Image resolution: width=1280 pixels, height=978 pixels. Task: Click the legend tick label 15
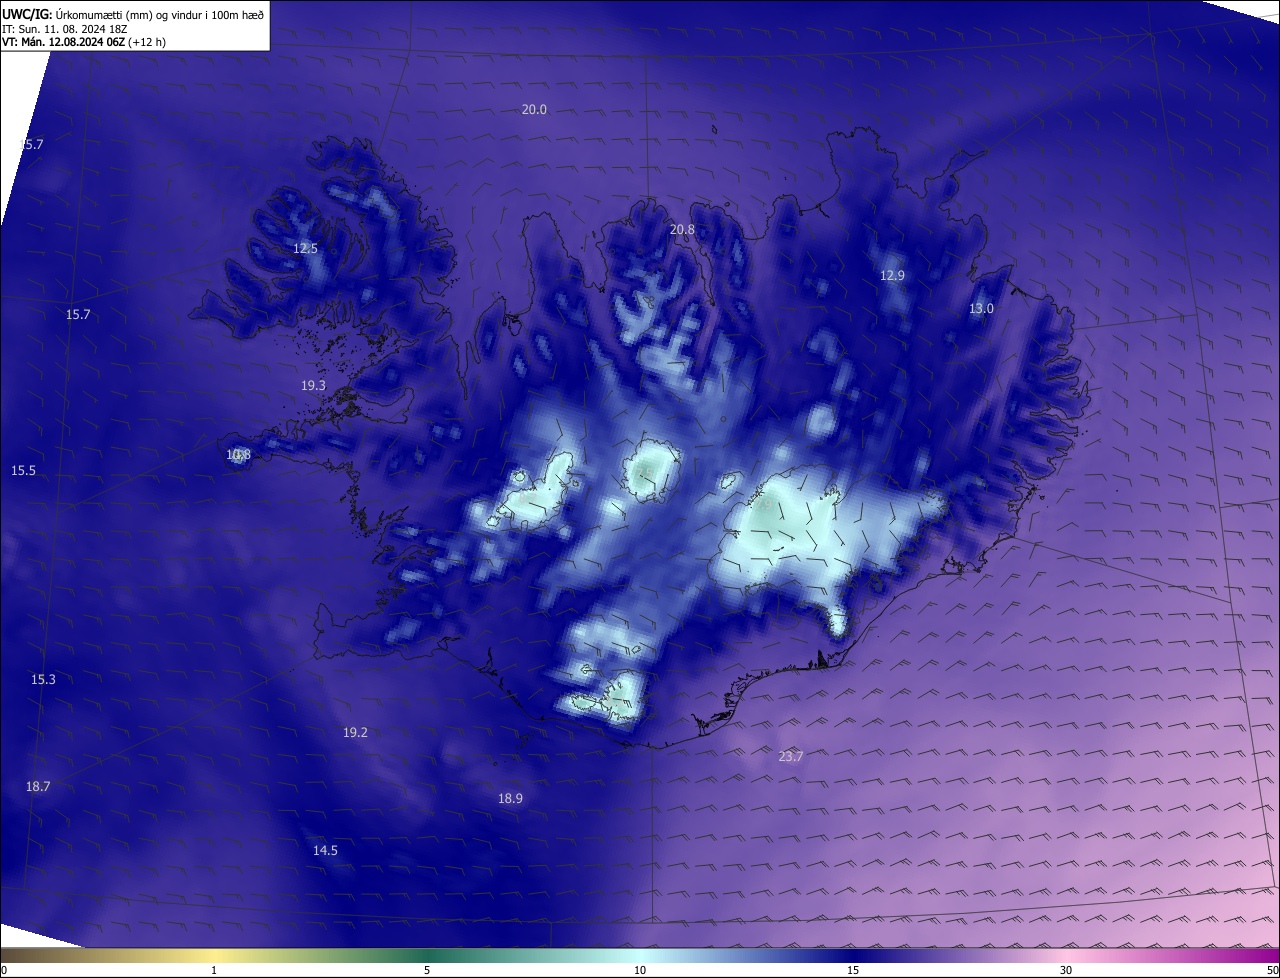pos(853,970)
